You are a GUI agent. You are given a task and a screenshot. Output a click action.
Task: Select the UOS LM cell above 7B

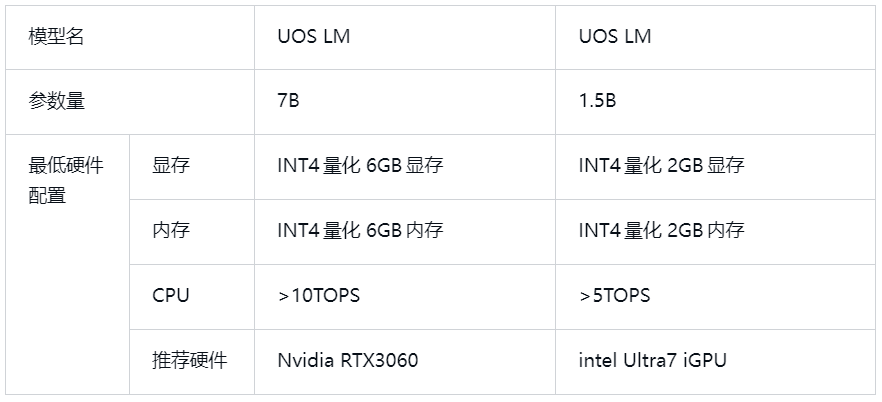(x=314, y=37)
